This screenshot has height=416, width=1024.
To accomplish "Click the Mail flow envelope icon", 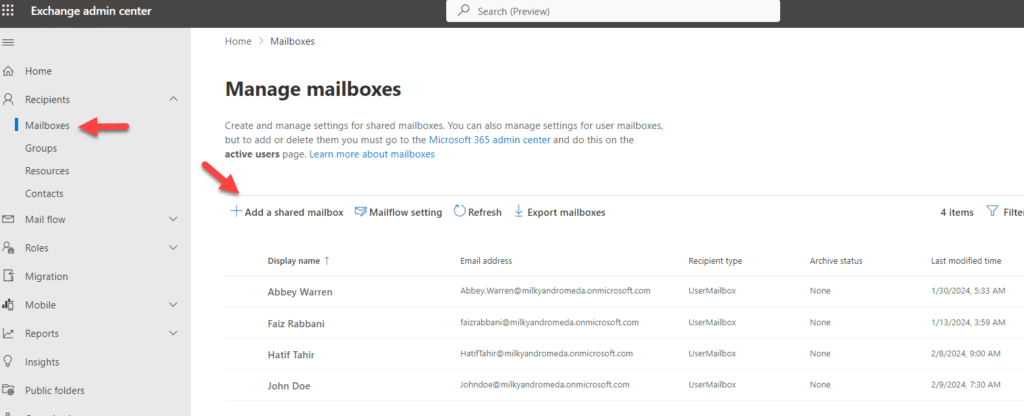I will pyautogui.click(x=8, y=219).
